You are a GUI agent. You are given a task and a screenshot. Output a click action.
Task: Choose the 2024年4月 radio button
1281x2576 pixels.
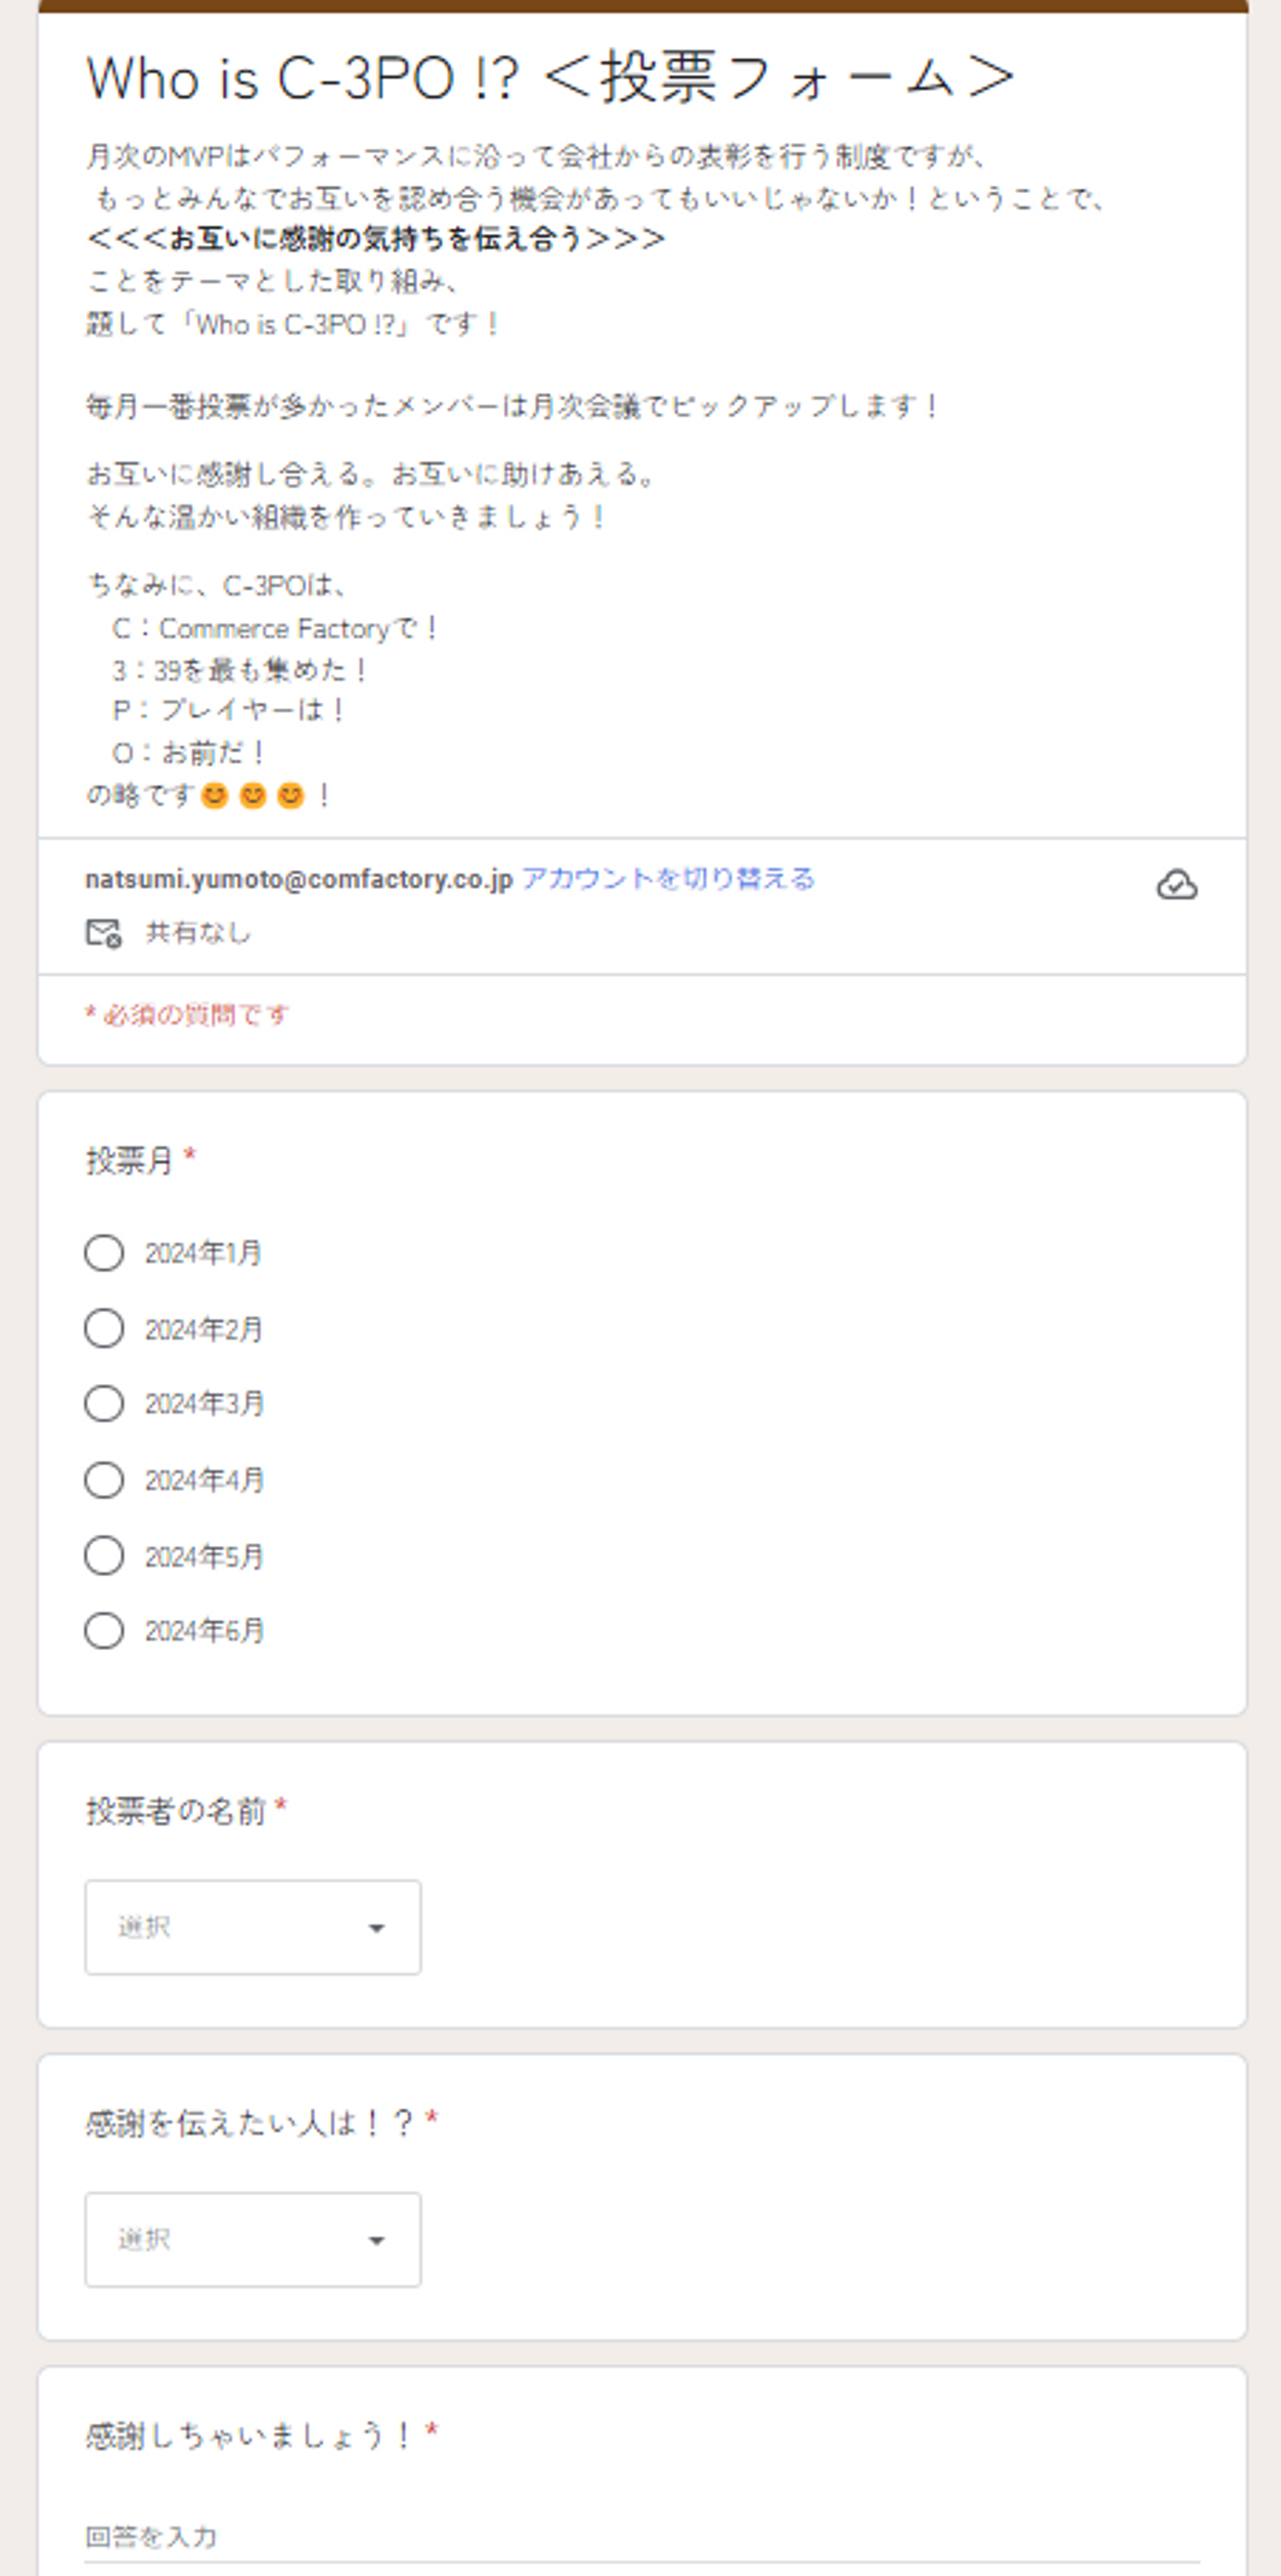104,1480
